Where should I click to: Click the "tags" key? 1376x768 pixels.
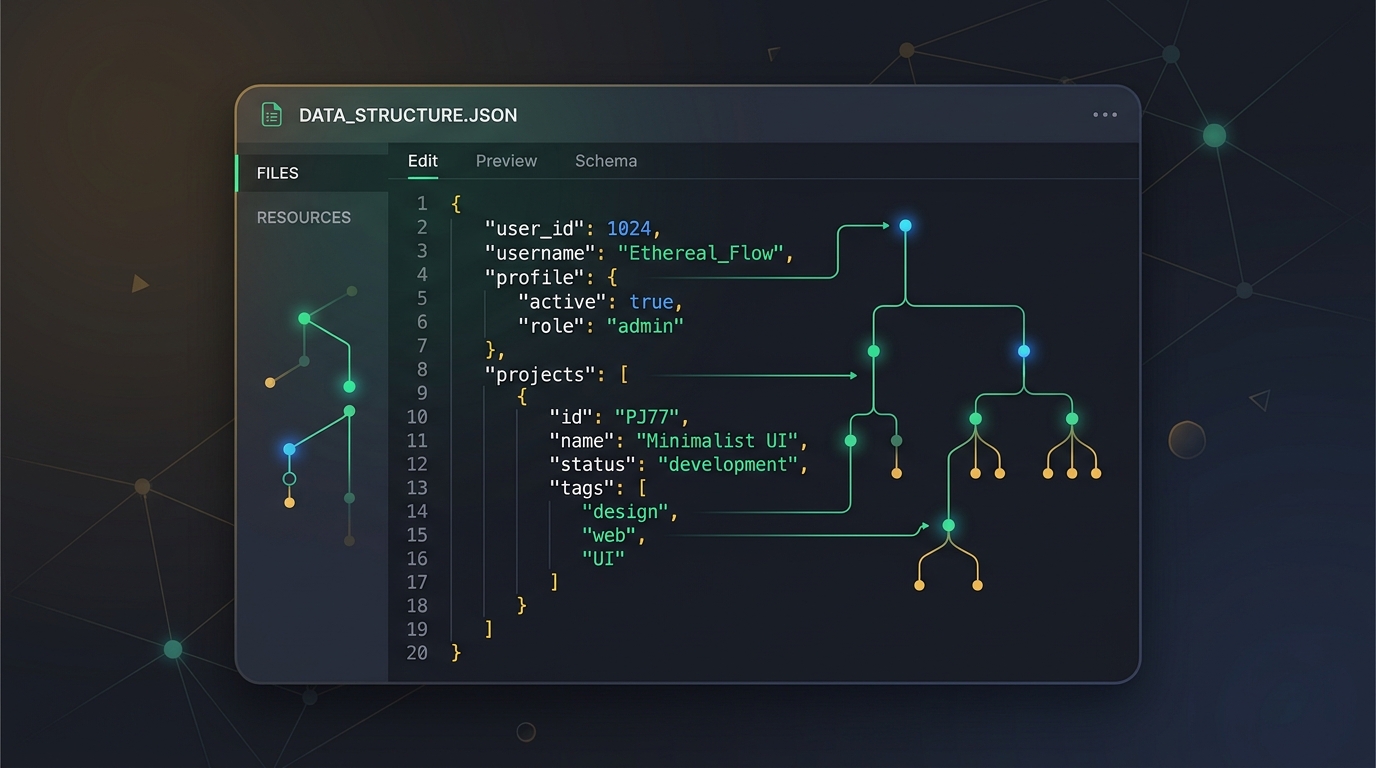pos(584,488)
